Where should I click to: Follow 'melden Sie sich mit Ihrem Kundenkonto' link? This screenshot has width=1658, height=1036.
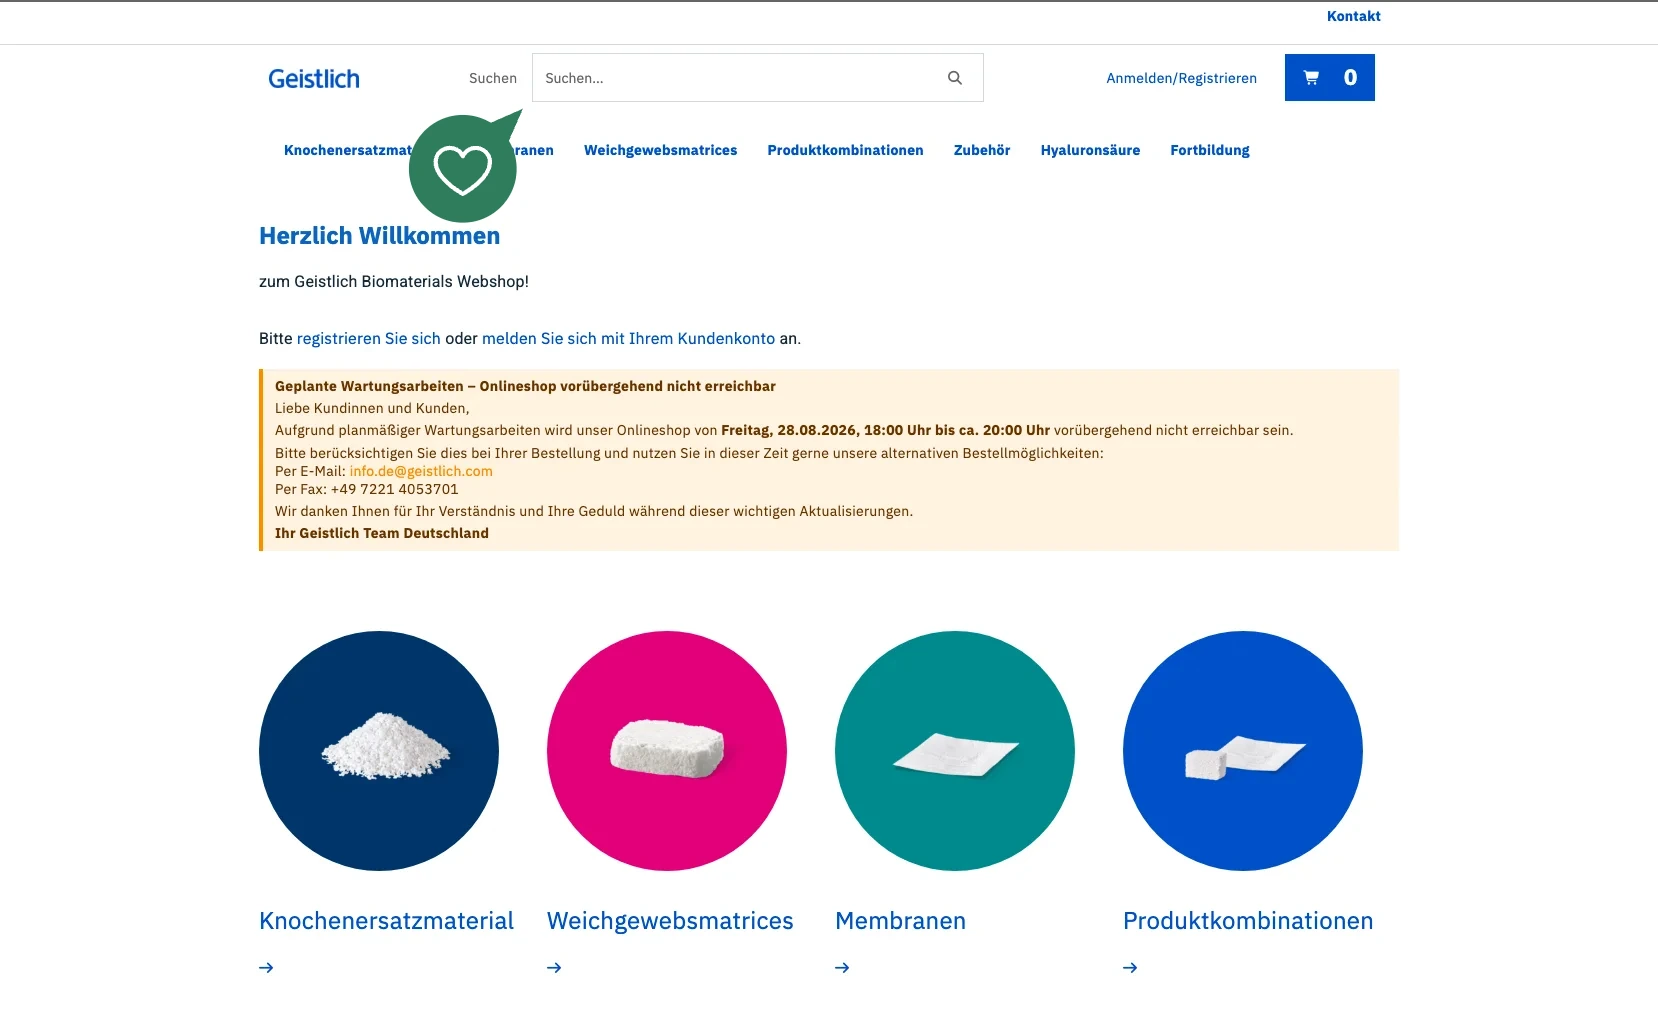pyautogui.click(x=628, y=339)
